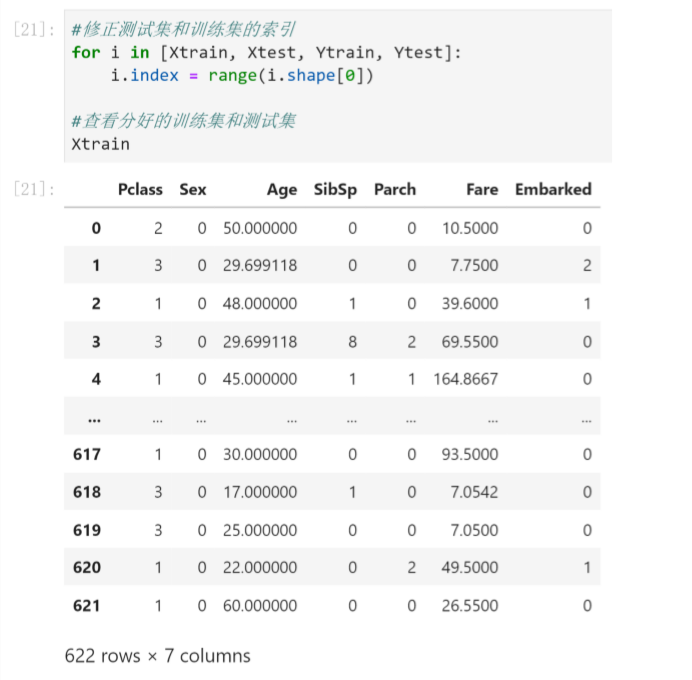Click Fare value 93.5000
Image resolution: width=692 pixels, height=680 pixels.
click(470, 454)
